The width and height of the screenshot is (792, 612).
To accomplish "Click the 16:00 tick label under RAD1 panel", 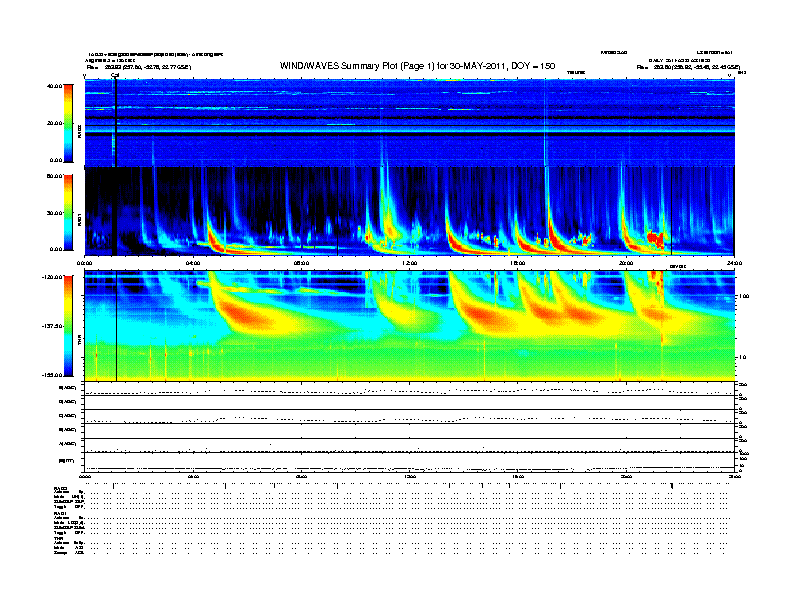I will pyautogui.click(x=518, y=264).
